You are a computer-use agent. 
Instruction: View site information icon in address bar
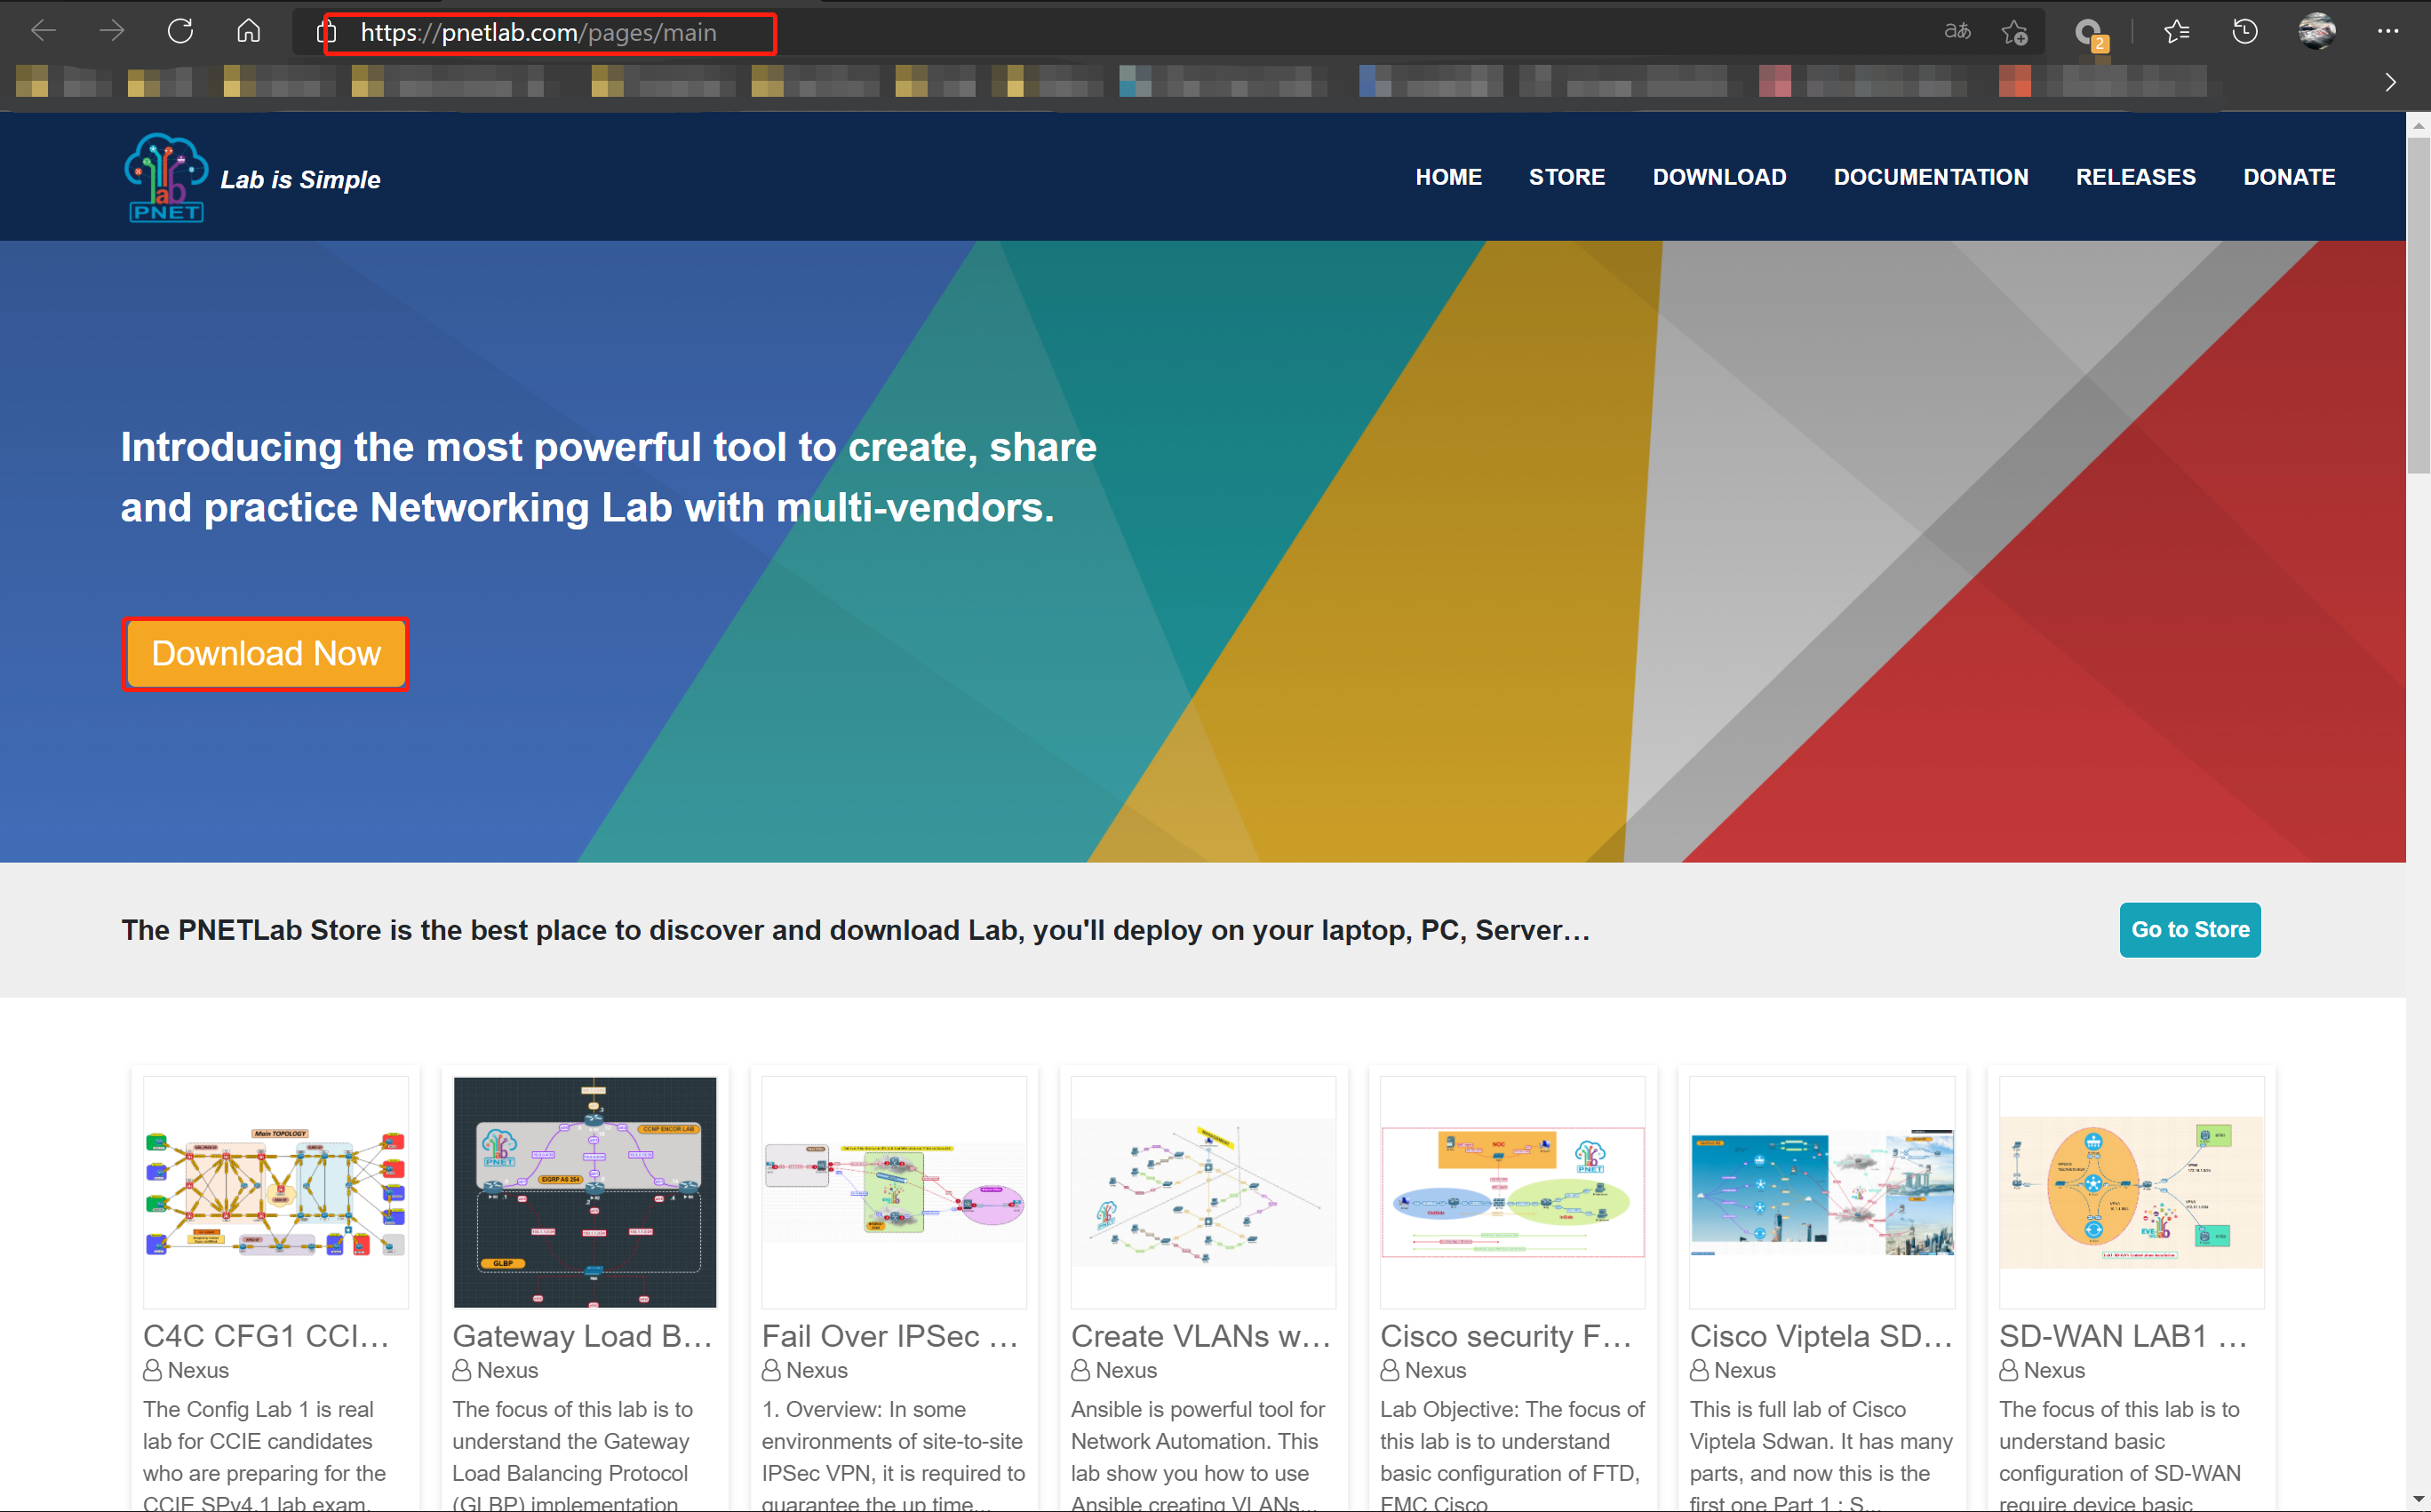[x=325, y=33]
